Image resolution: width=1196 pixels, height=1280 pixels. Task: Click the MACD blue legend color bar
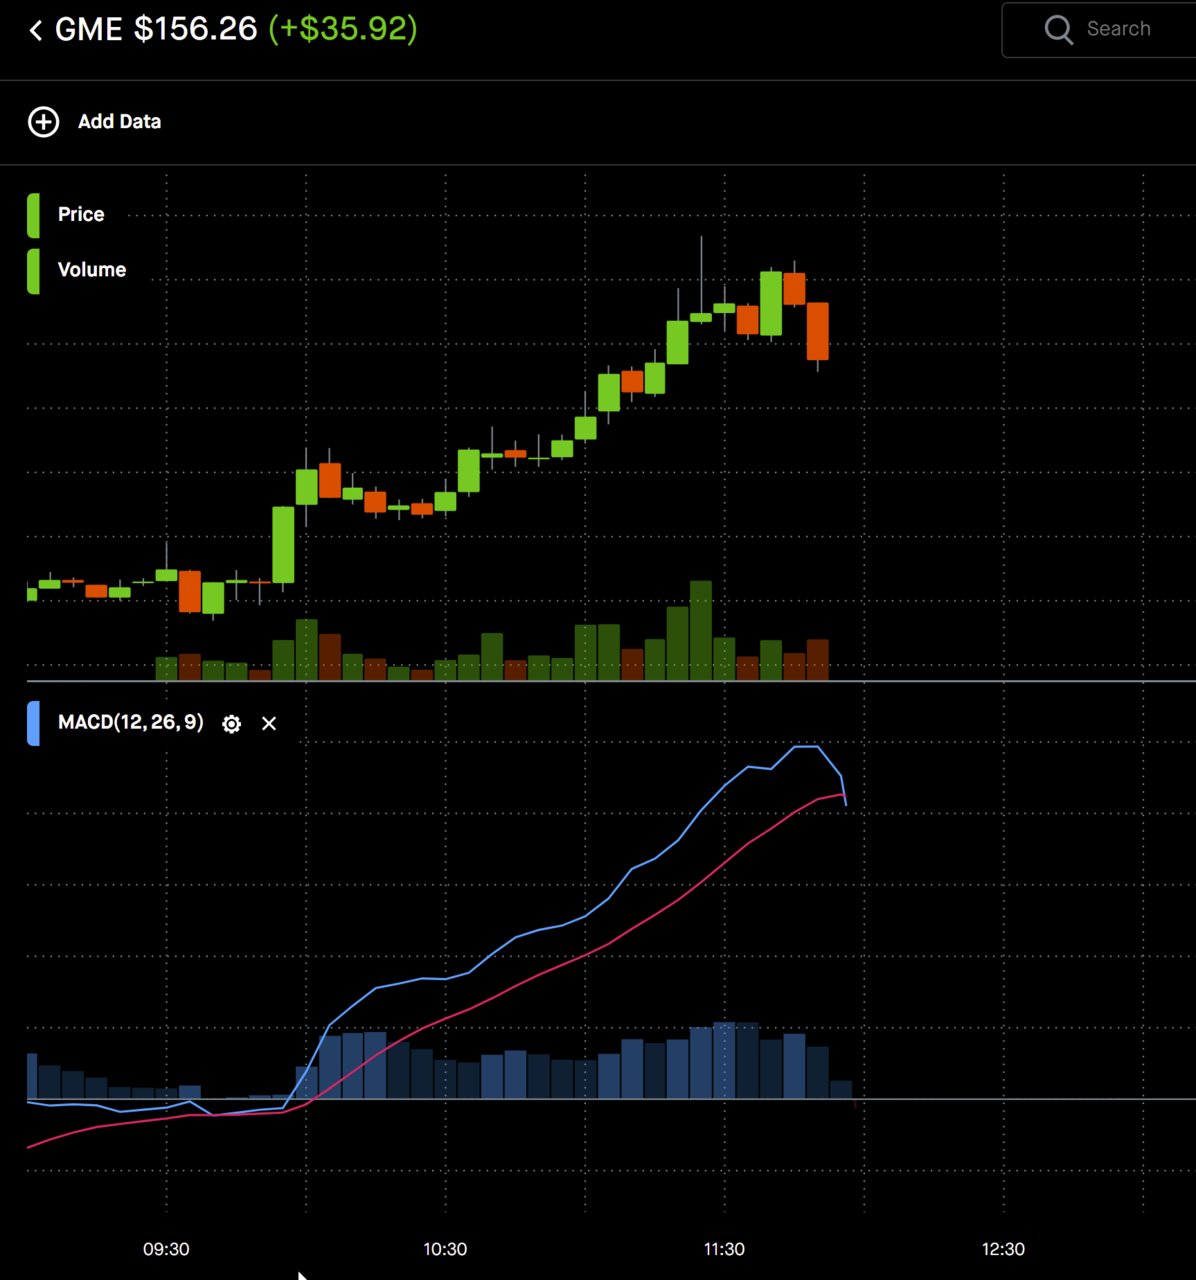(34, 724)
